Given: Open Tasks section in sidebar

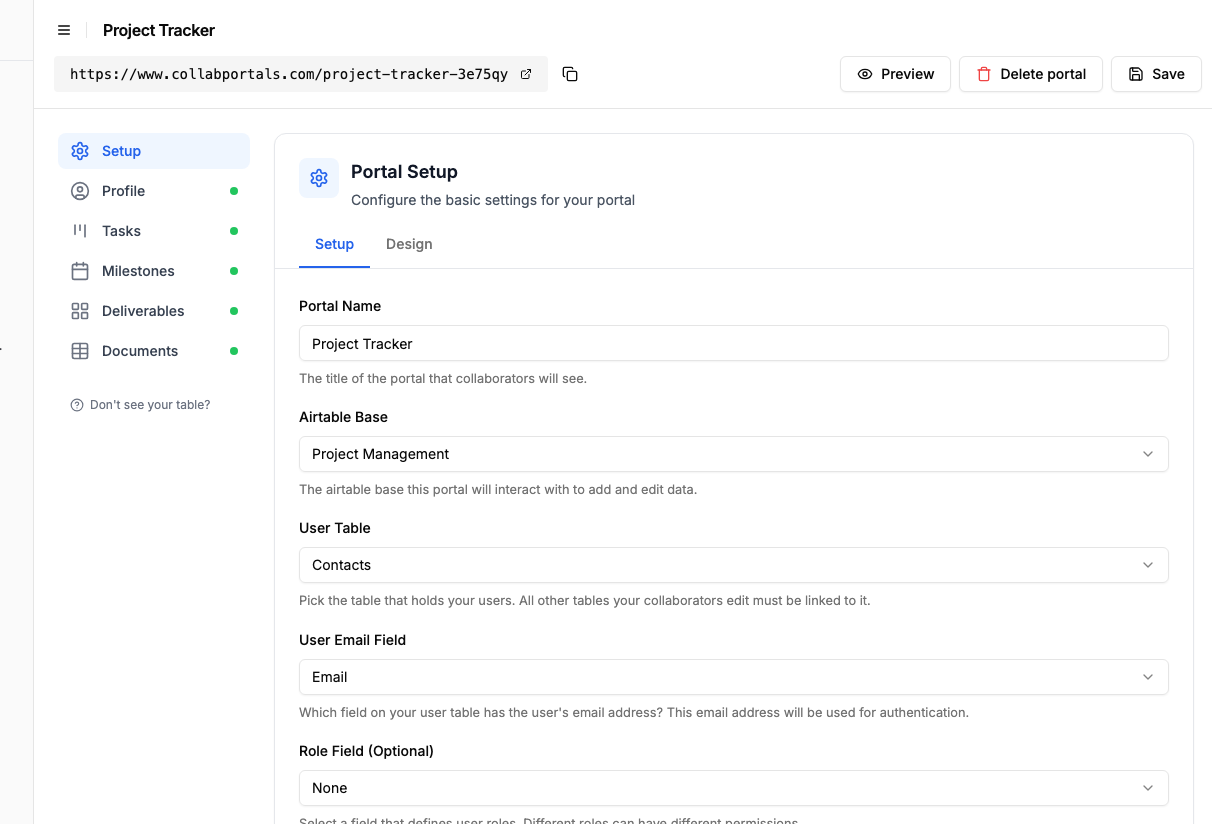Looking at the screenshot, I should point(154,231).
